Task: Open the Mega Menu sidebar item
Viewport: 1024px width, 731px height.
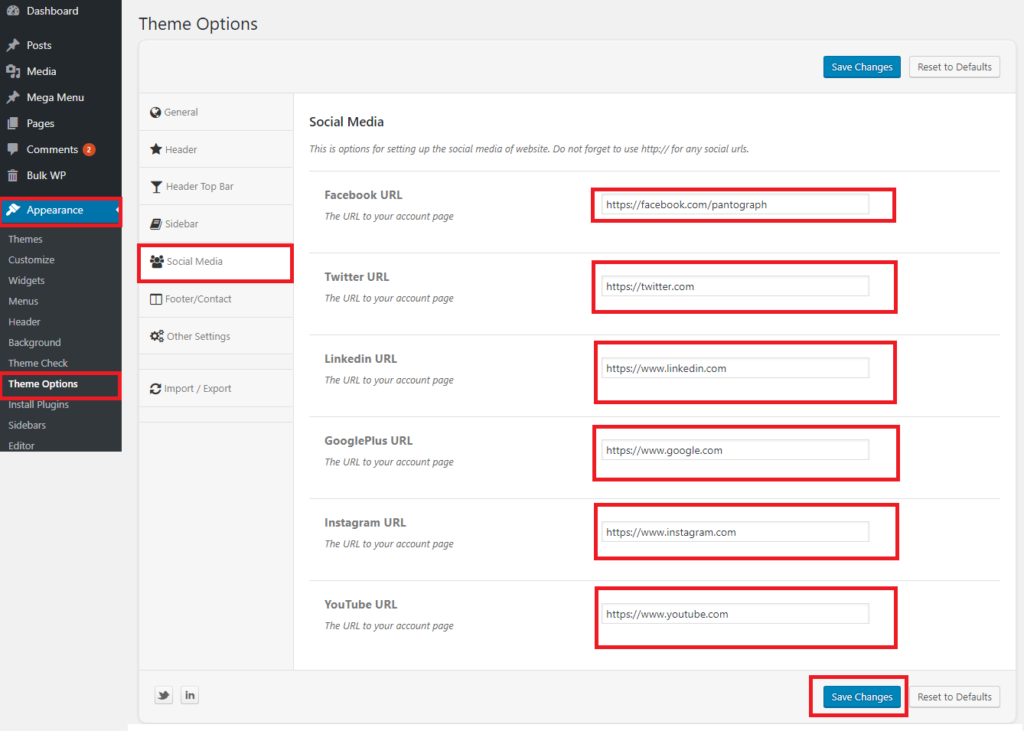Action: point(55,97)
